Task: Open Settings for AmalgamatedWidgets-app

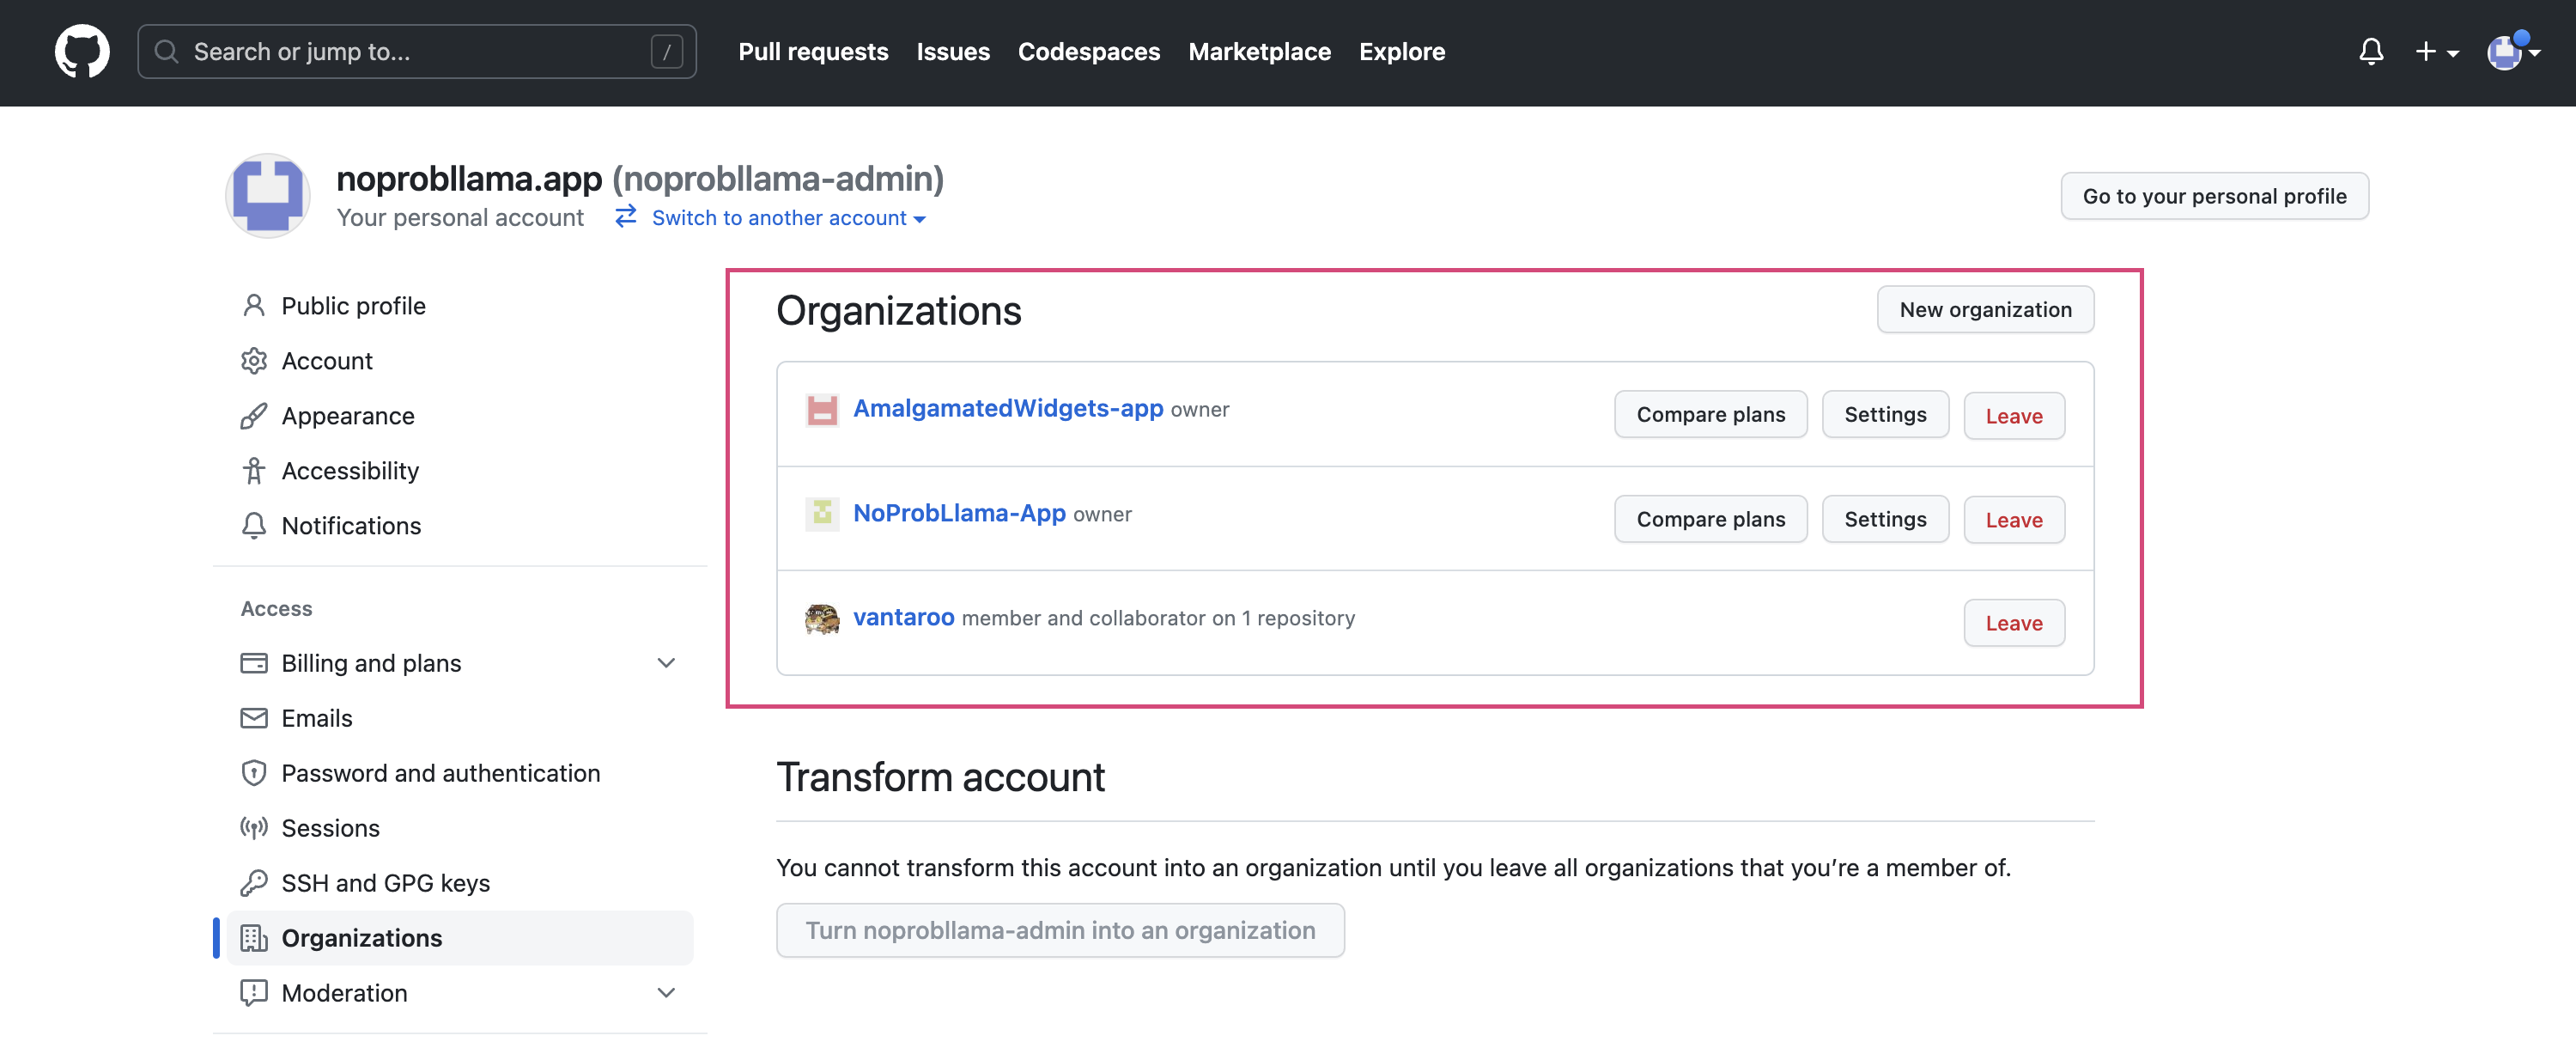Action: click(x=1885, y=414)
